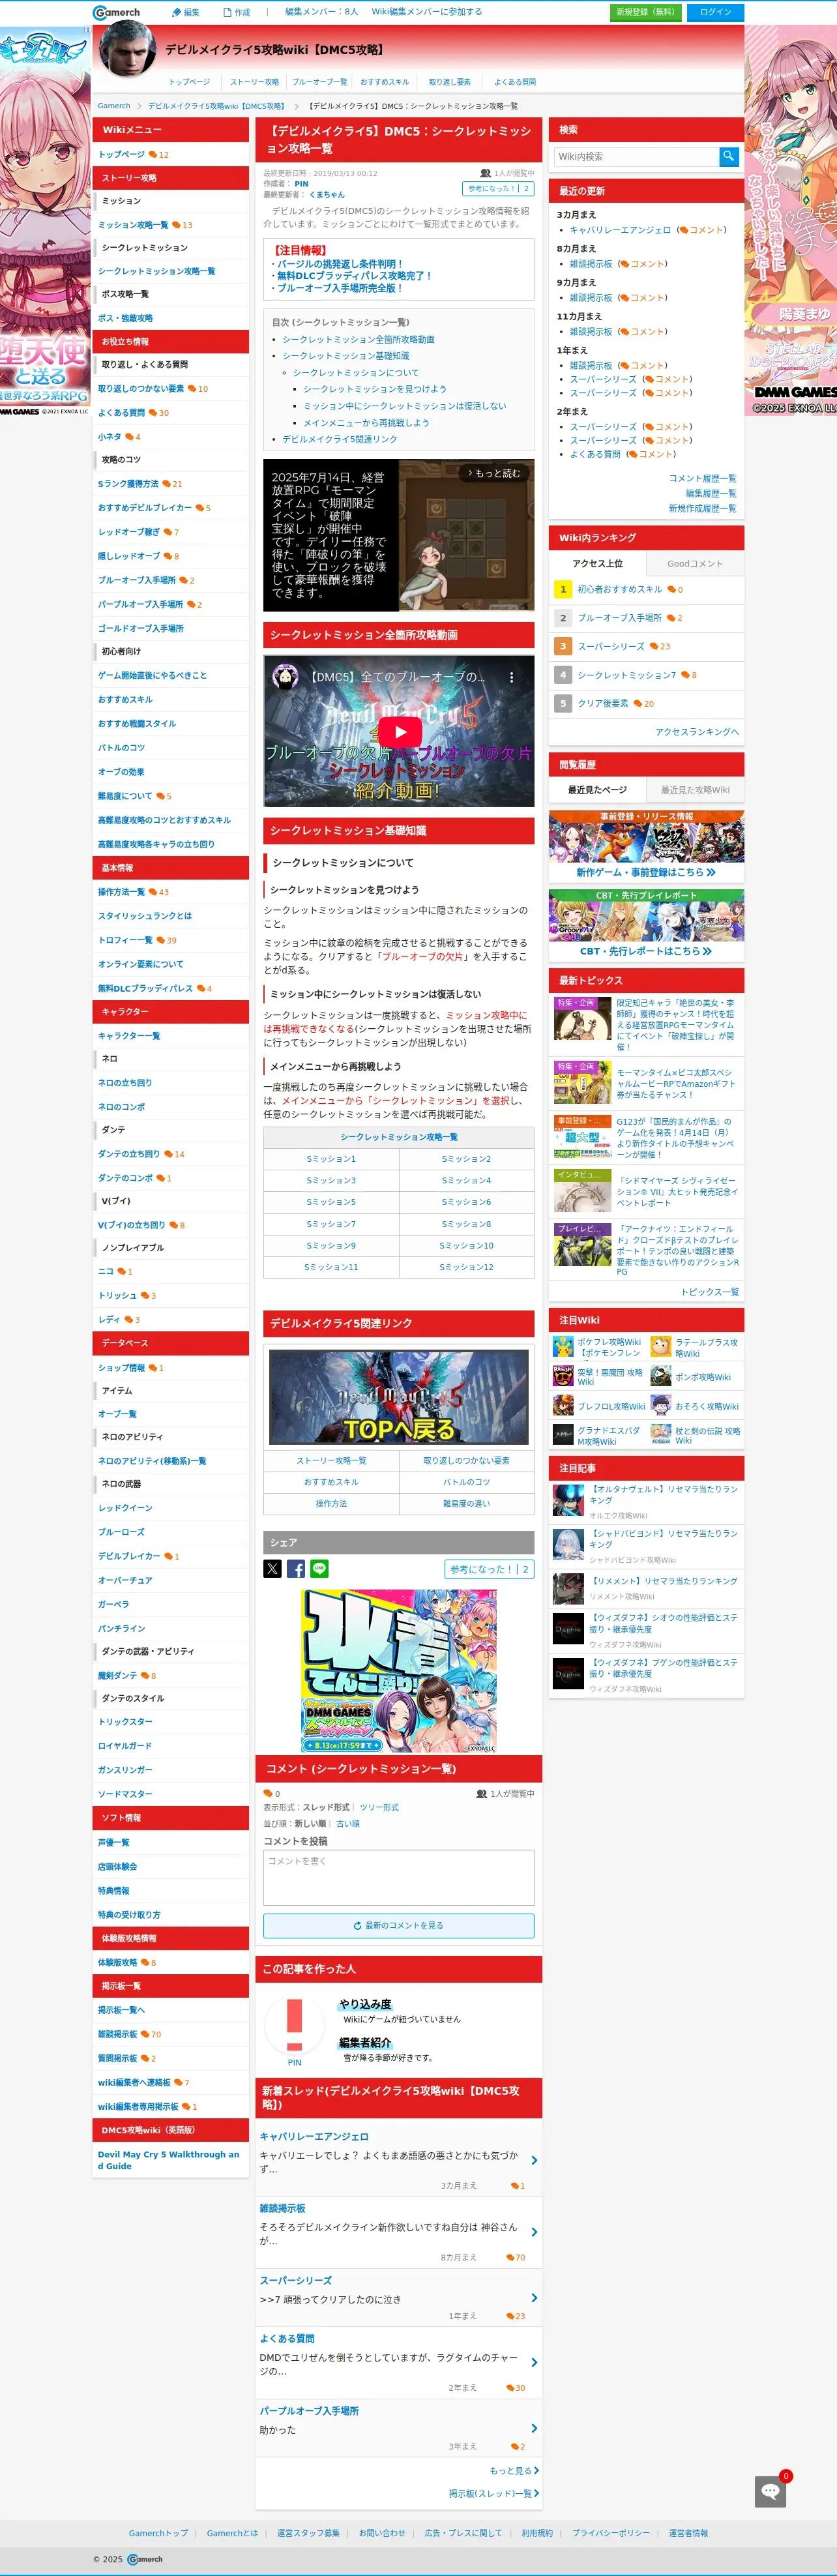Sort comments by 古い順
The height and width of the screenshot is (2576, 837).
[348, 1823]
